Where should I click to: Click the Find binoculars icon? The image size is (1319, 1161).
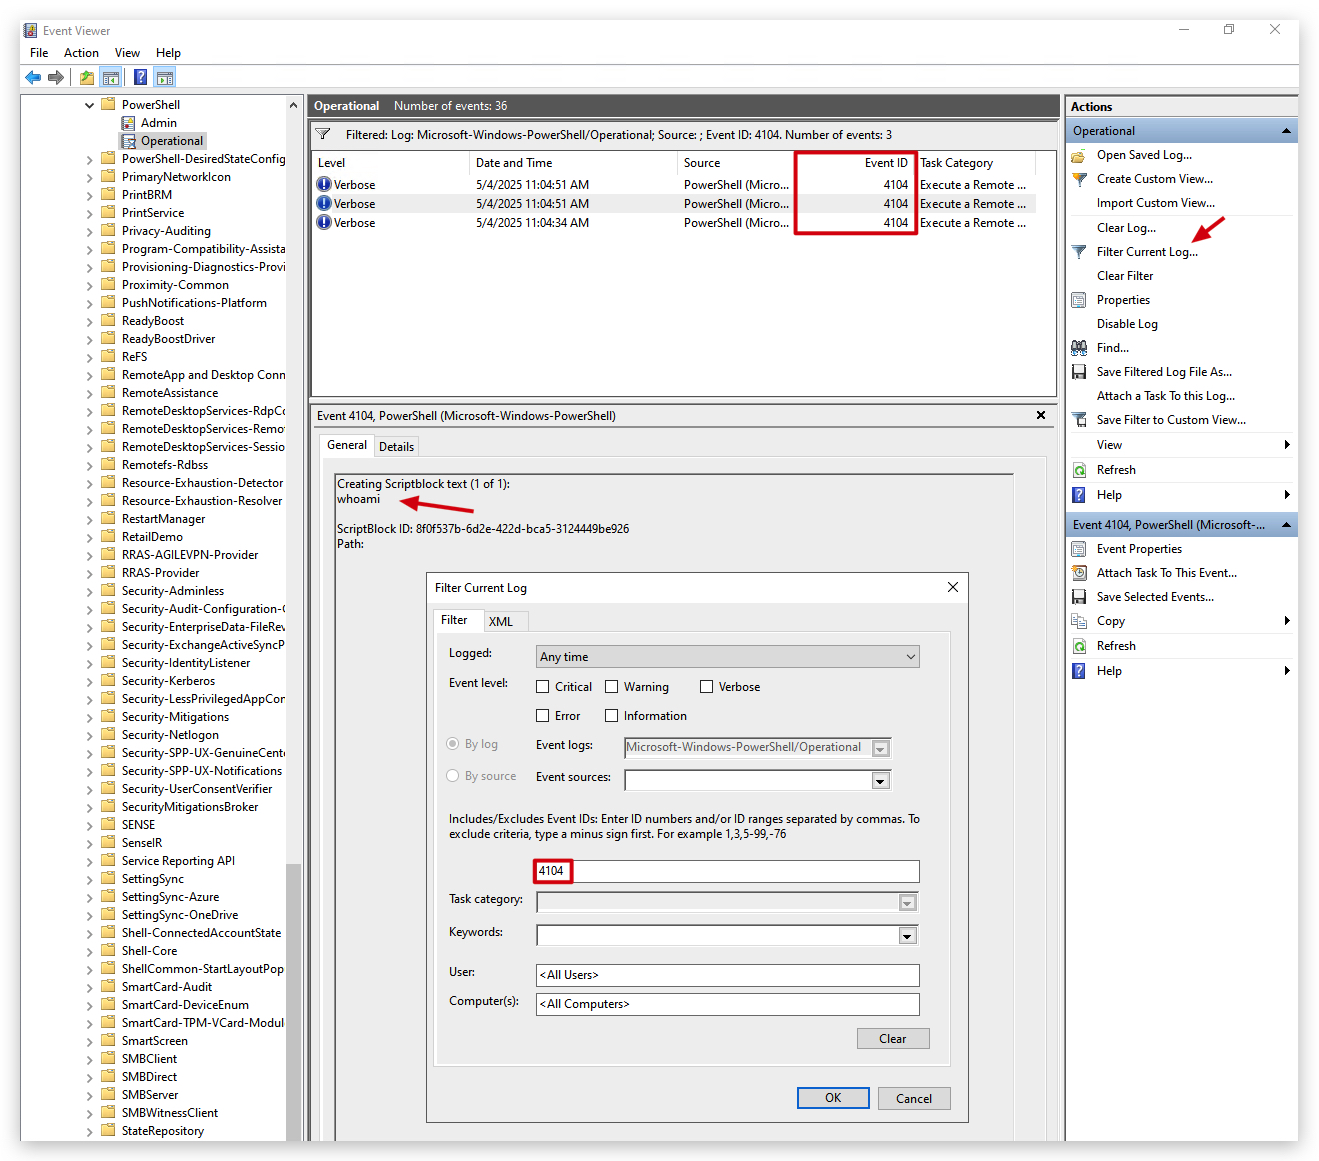[1079, 348]
